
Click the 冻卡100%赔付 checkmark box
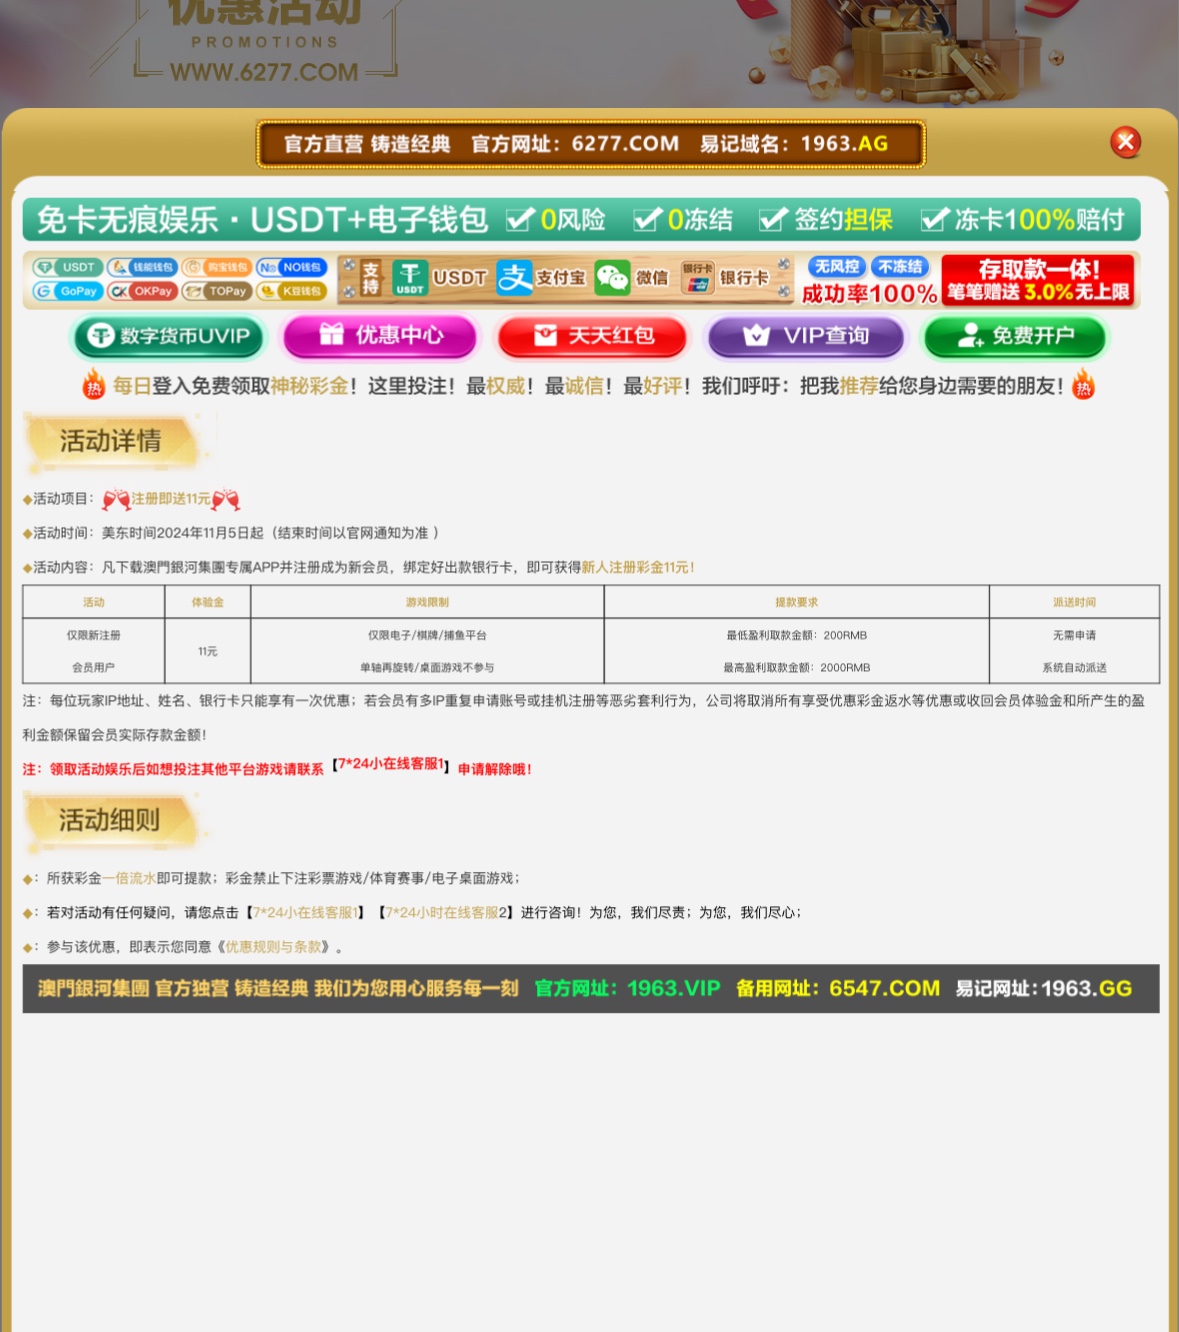click(934, 219)
